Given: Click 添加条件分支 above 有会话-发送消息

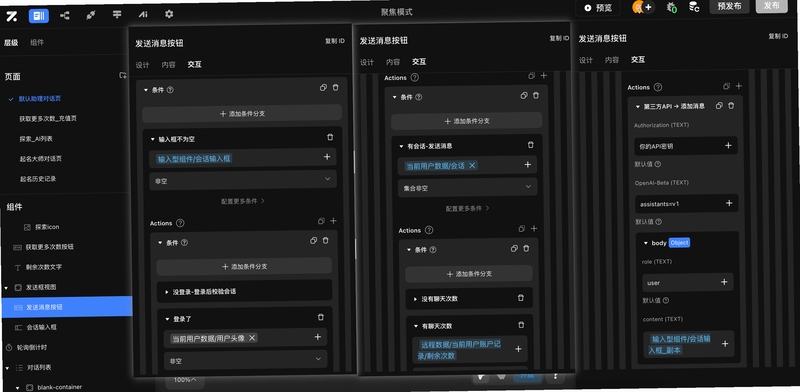Looking at the screenshot, I should [x=466, y=121].
